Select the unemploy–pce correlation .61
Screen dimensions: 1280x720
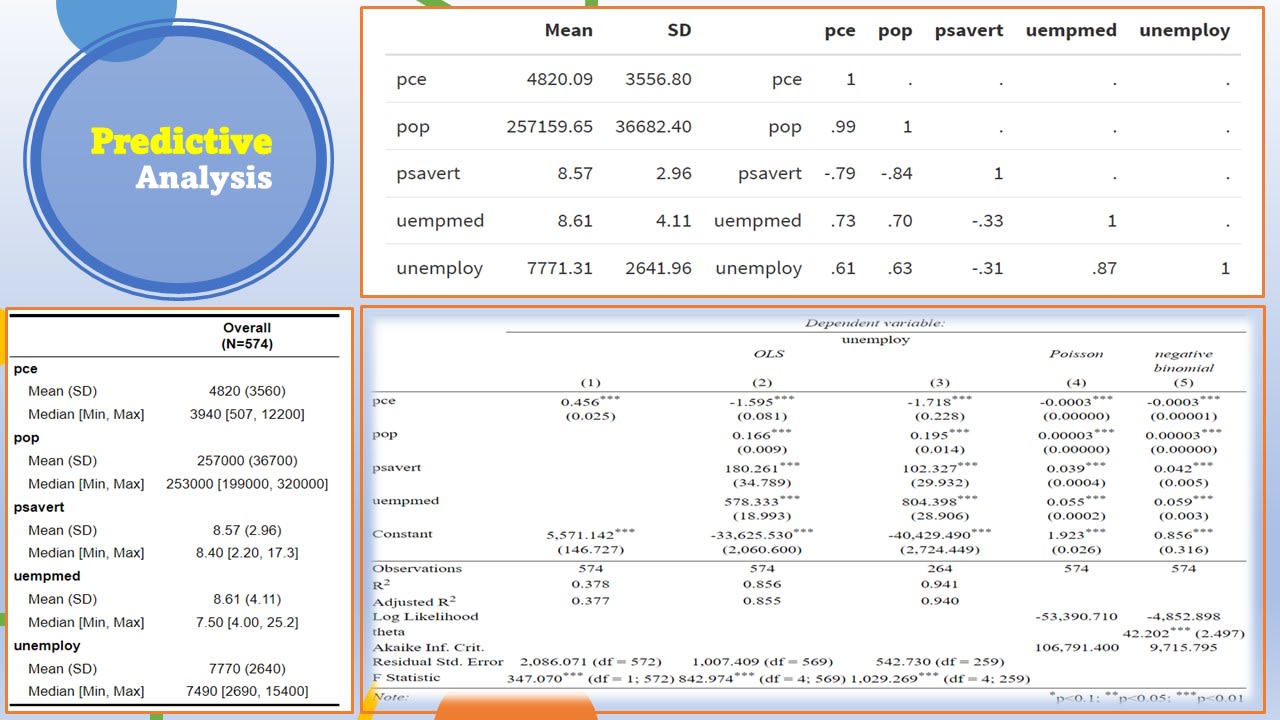click(x=843, y=268)
